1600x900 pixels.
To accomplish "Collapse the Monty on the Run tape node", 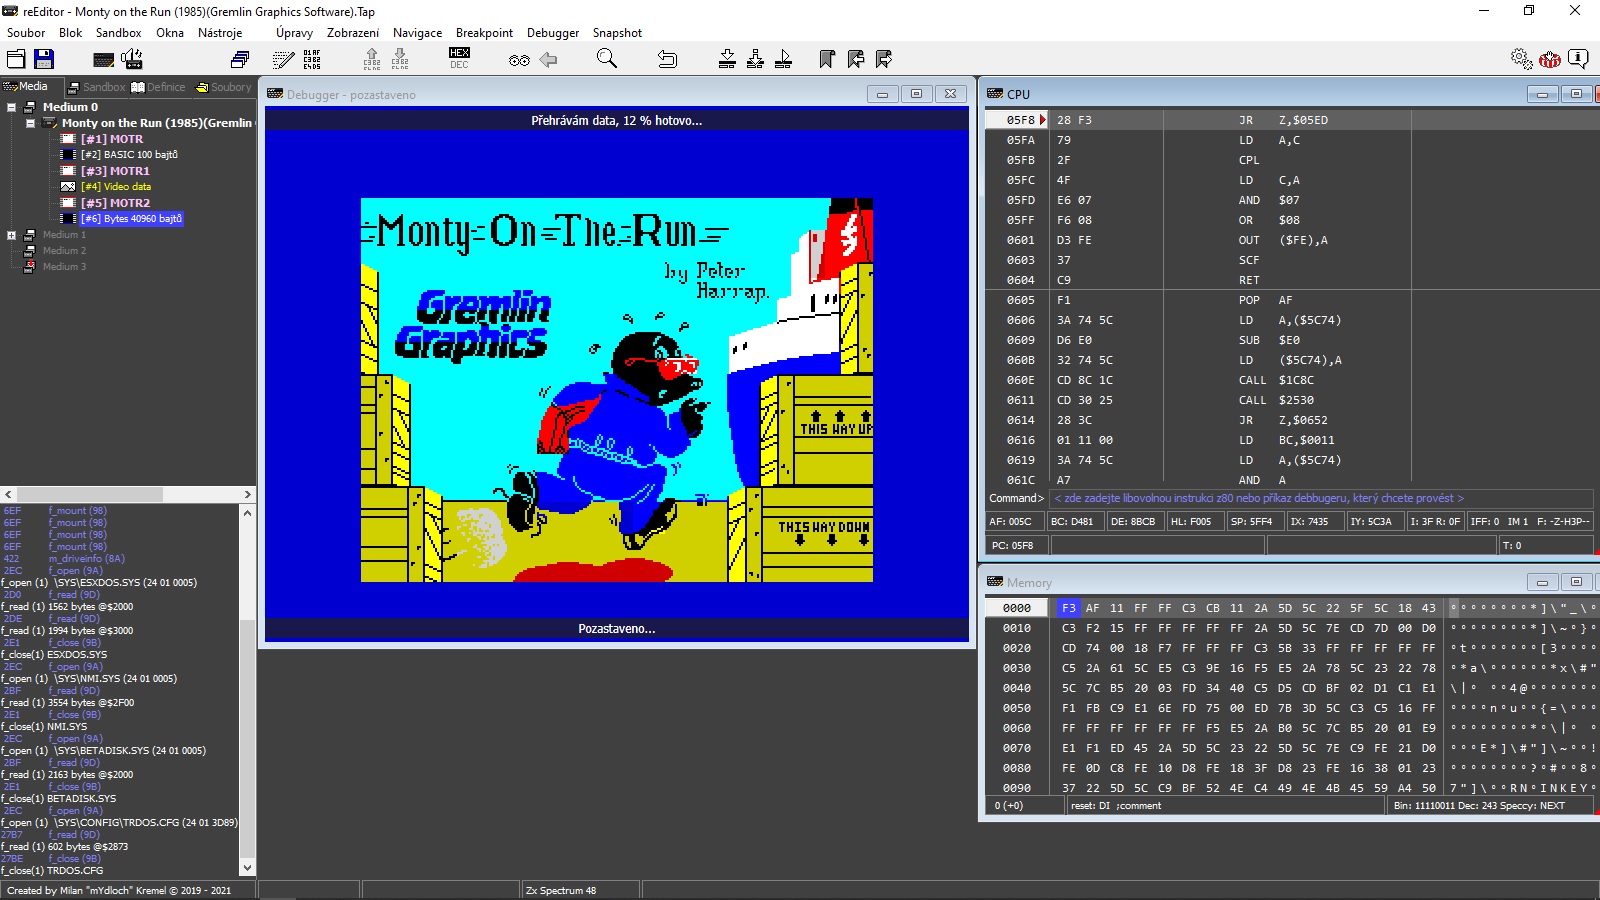I will click(x=30, y=123).
